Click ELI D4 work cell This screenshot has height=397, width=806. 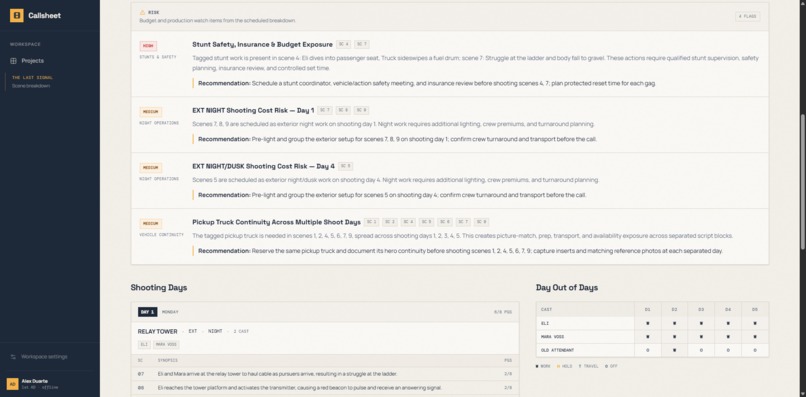pos(728,323)
